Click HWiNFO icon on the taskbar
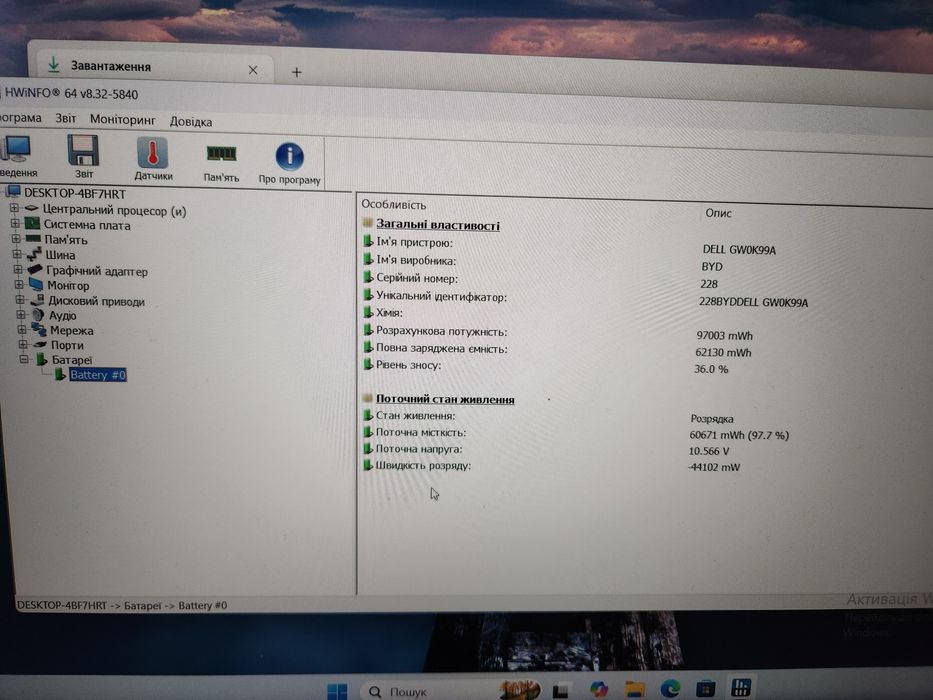The height and width of the screenshot is (700, 933). pyautogui.click(x=741, y=688)
